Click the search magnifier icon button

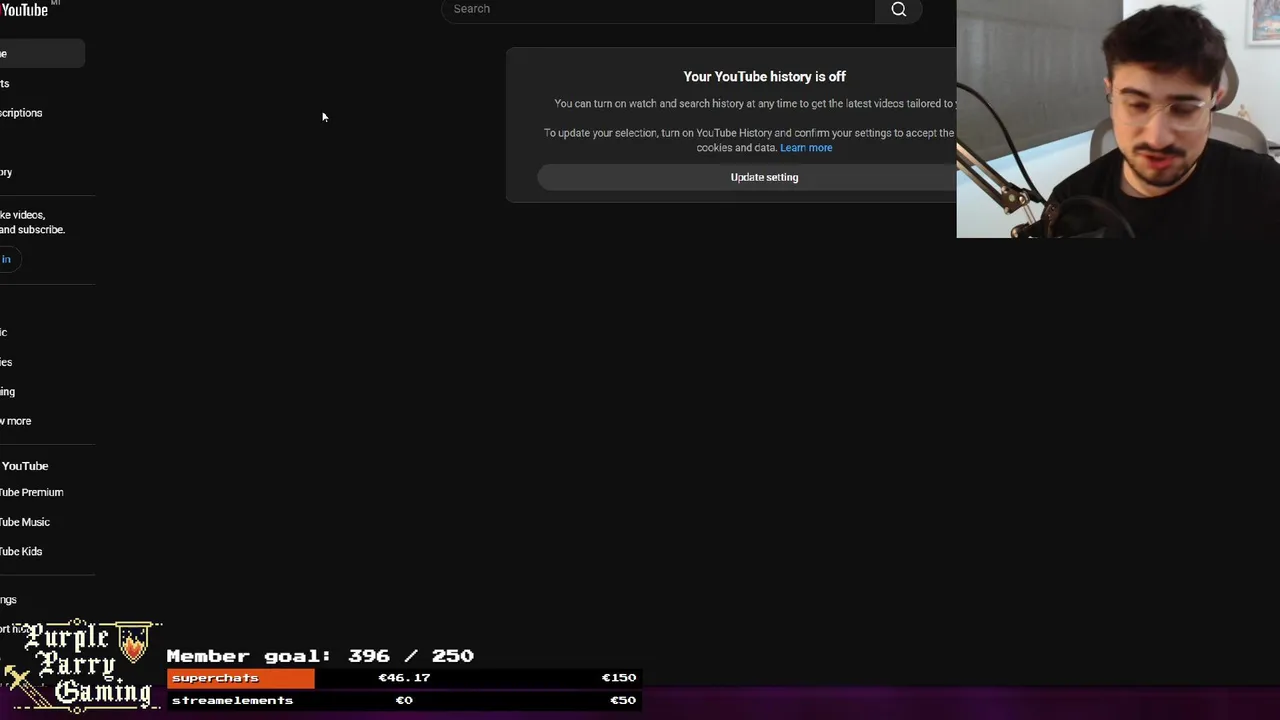pos(898,10)
